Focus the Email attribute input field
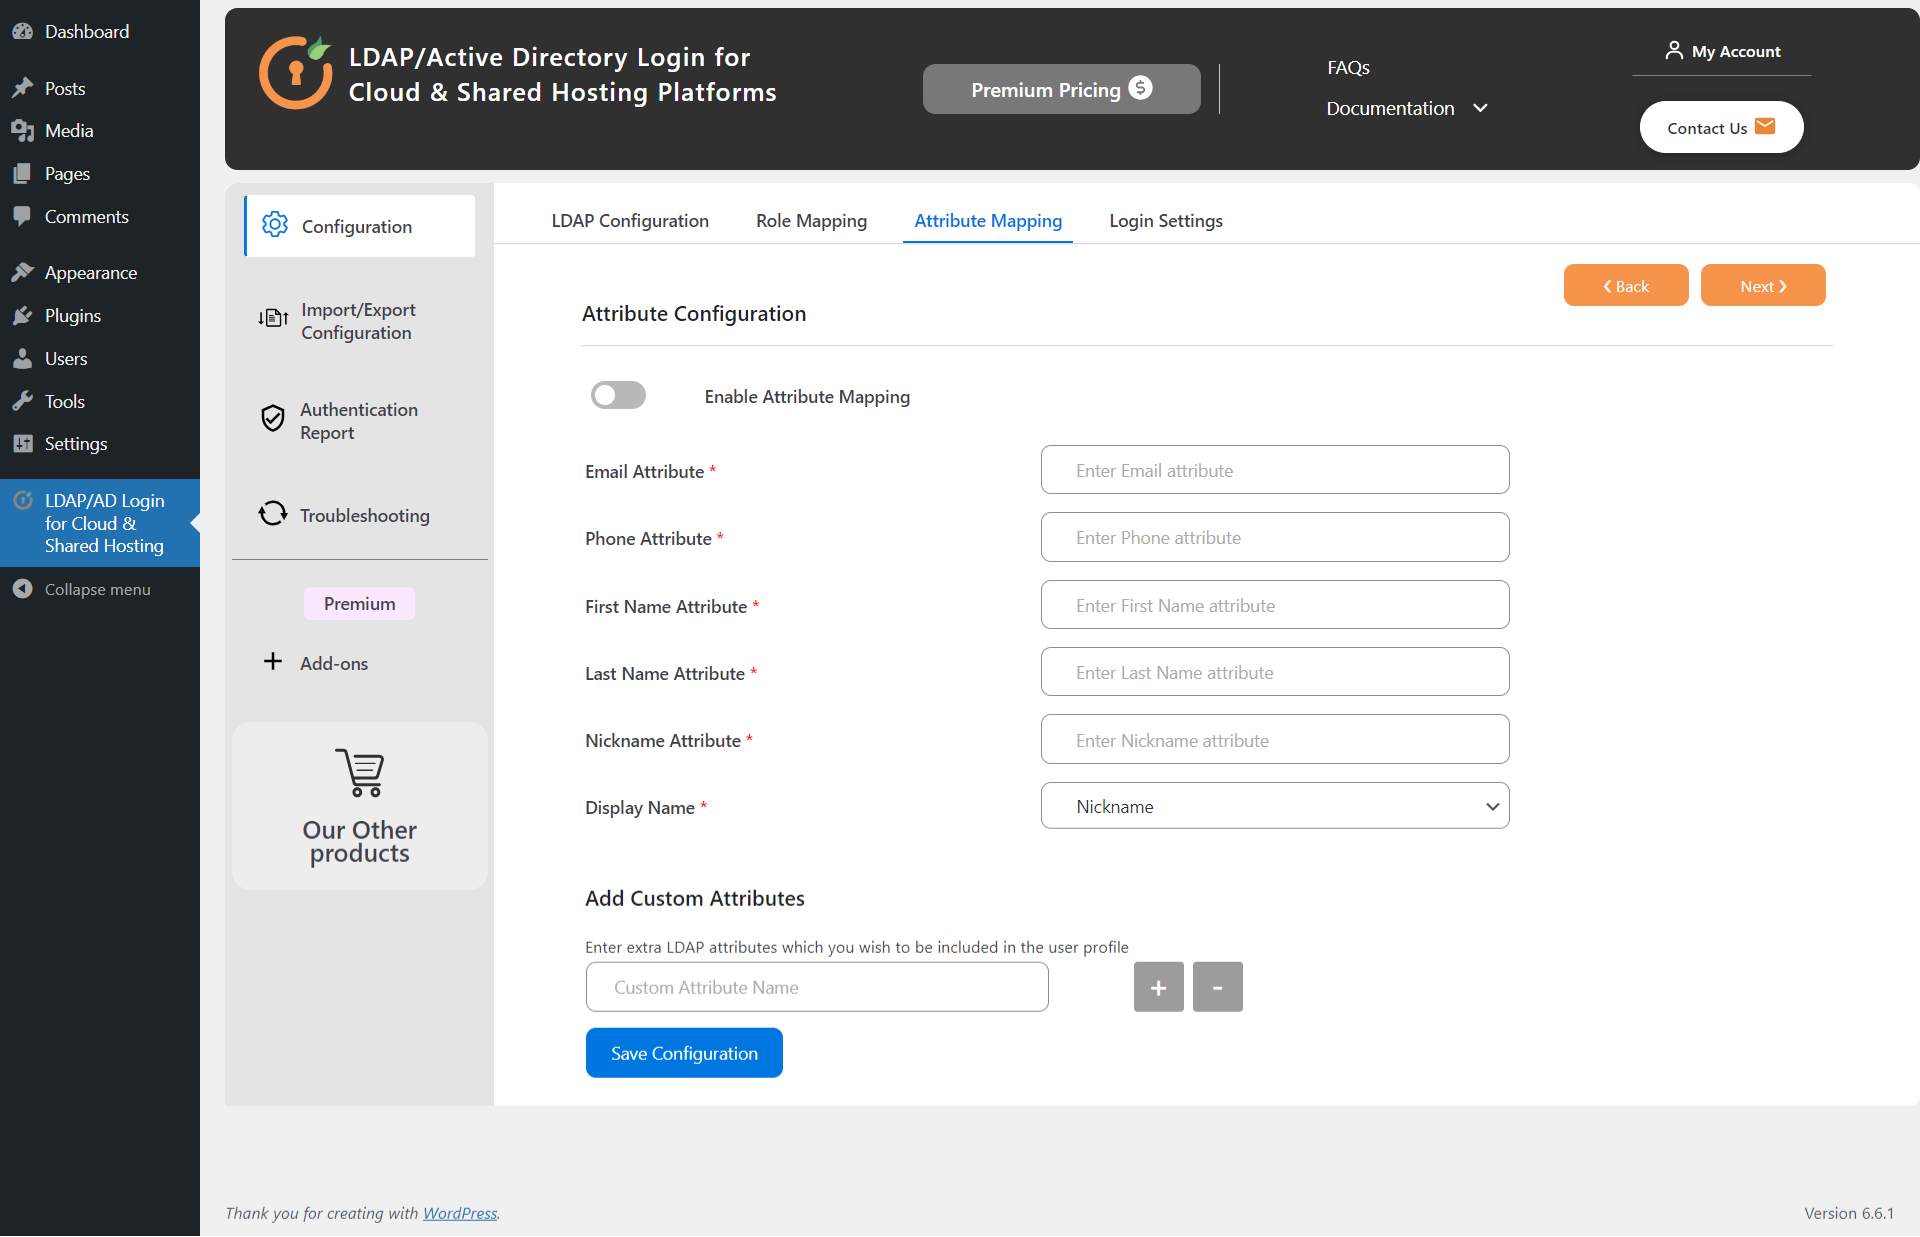Viewport: 1920px width, 1237px height. [1275, 470]
